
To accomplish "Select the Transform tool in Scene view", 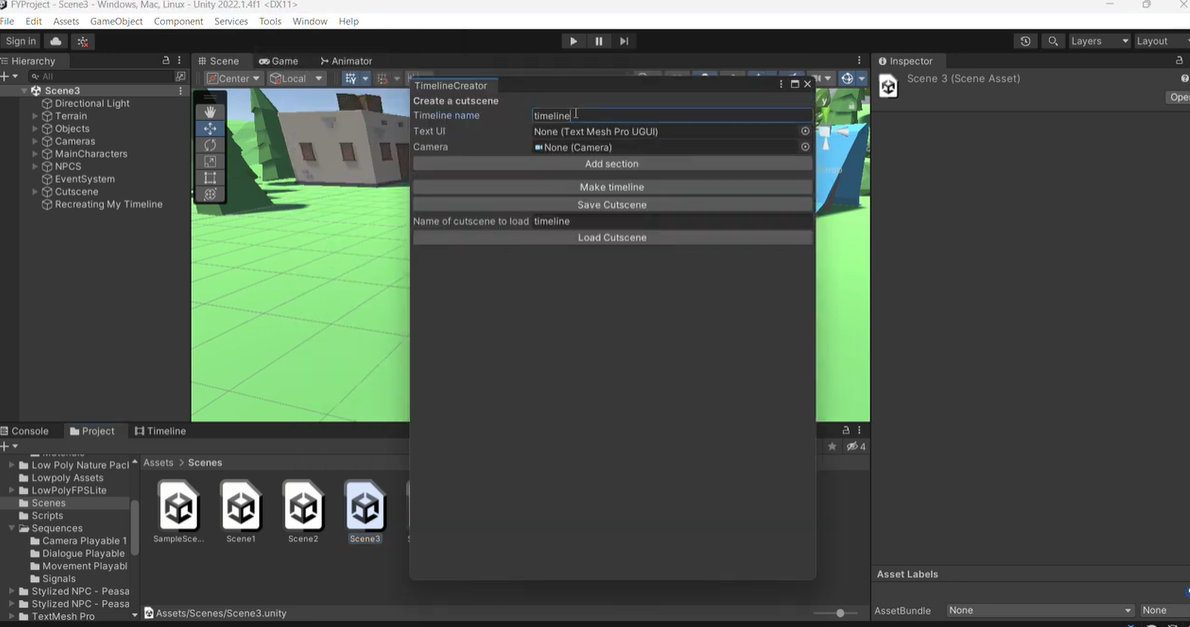I will (x=210, y=194).
